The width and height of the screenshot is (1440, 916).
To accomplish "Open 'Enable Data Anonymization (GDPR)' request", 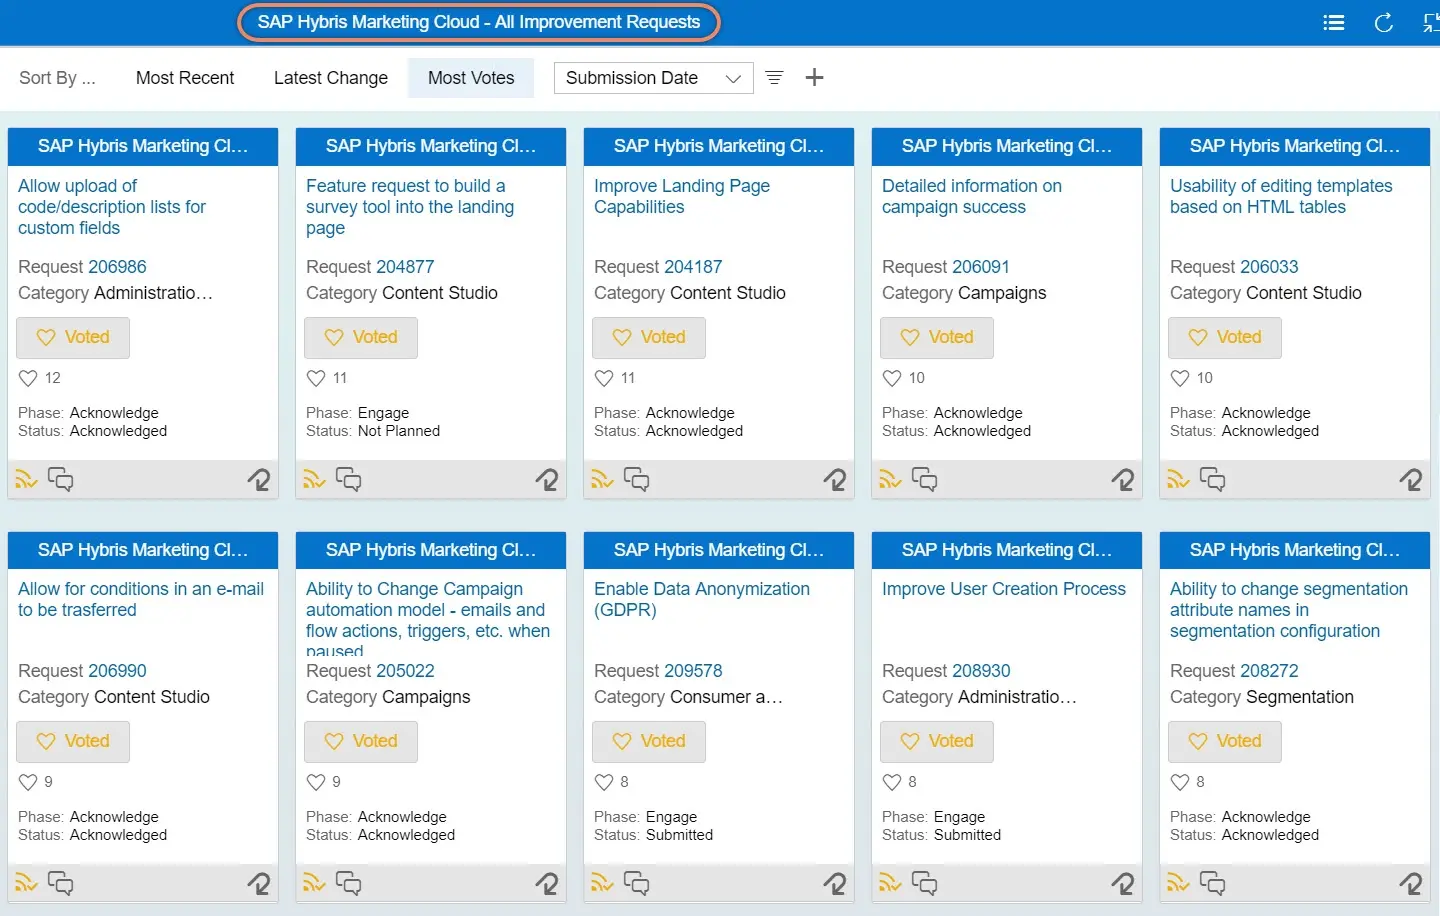I will (x=702, y=600).
